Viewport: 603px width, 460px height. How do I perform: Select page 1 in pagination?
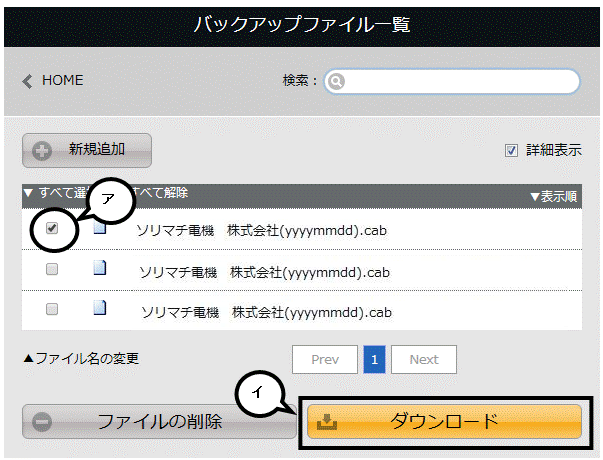click(375, 360)
